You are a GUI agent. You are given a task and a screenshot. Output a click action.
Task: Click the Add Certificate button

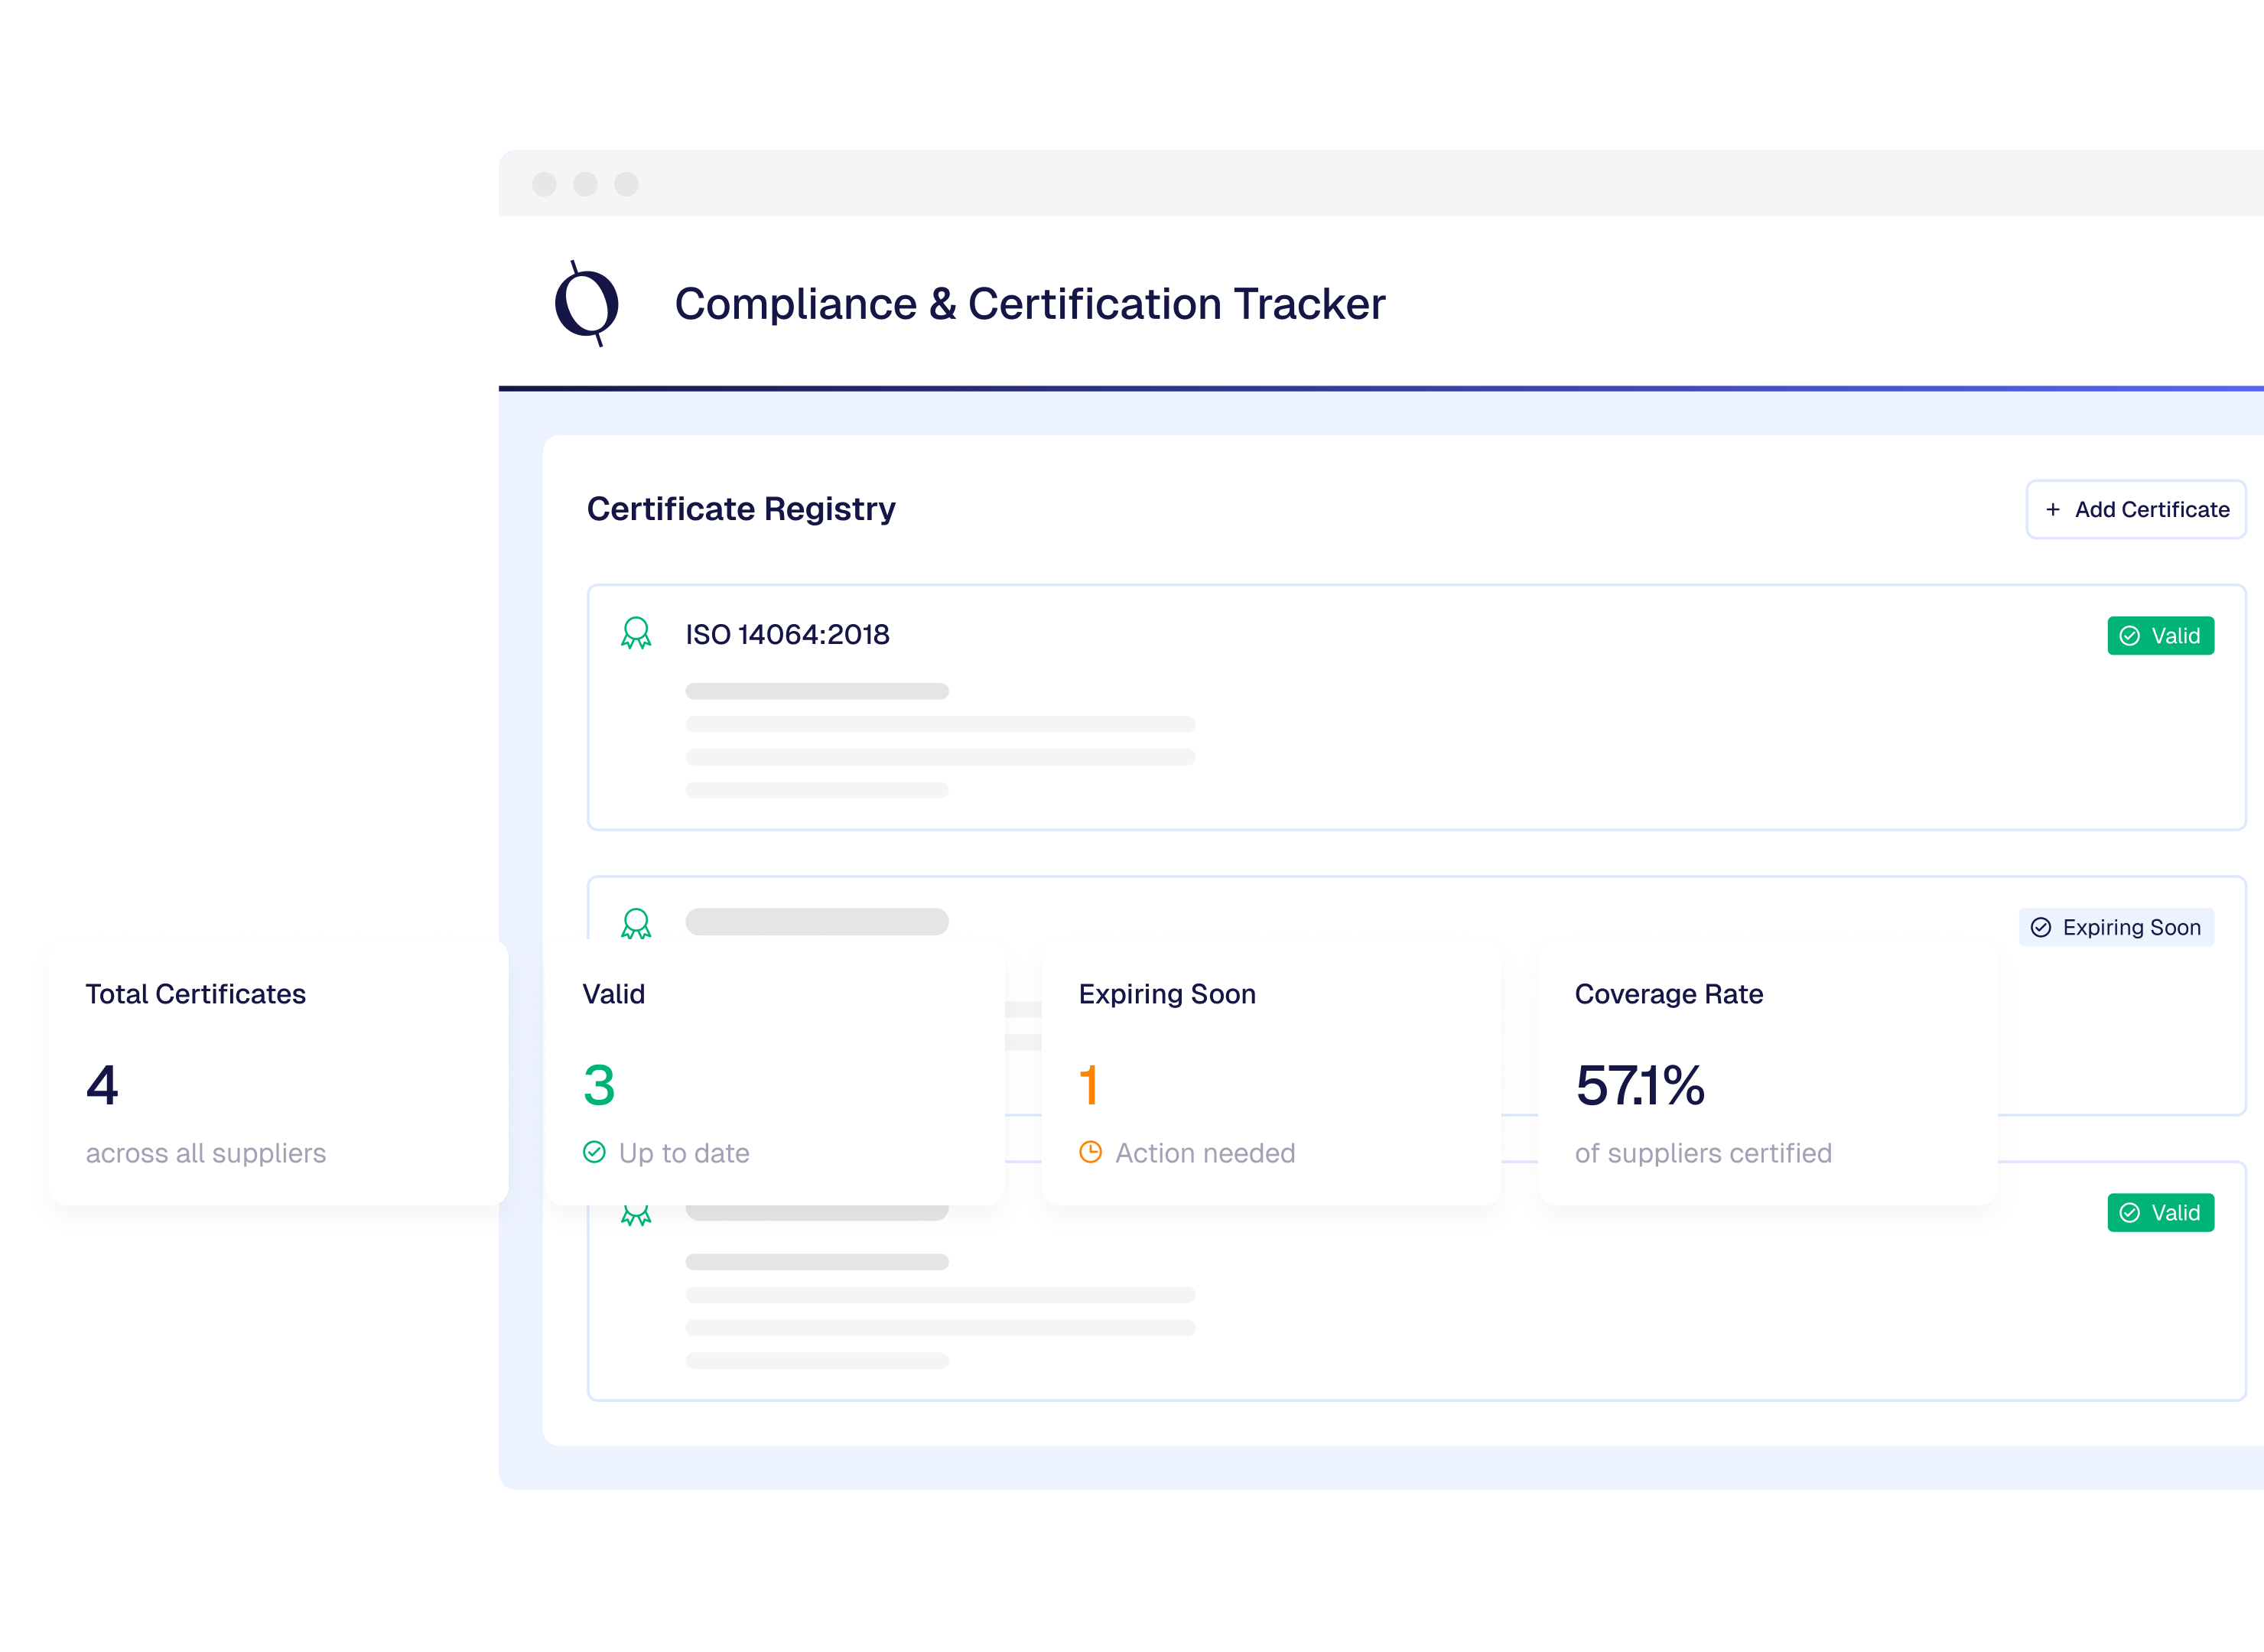coord(2136,509)
